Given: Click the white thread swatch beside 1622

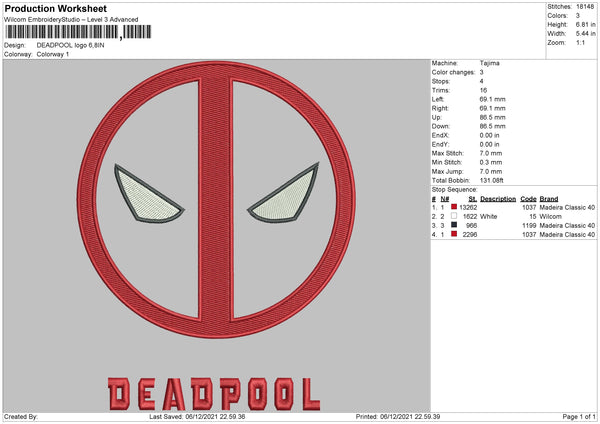Looking at the screenshot, I should pos(454,216).
